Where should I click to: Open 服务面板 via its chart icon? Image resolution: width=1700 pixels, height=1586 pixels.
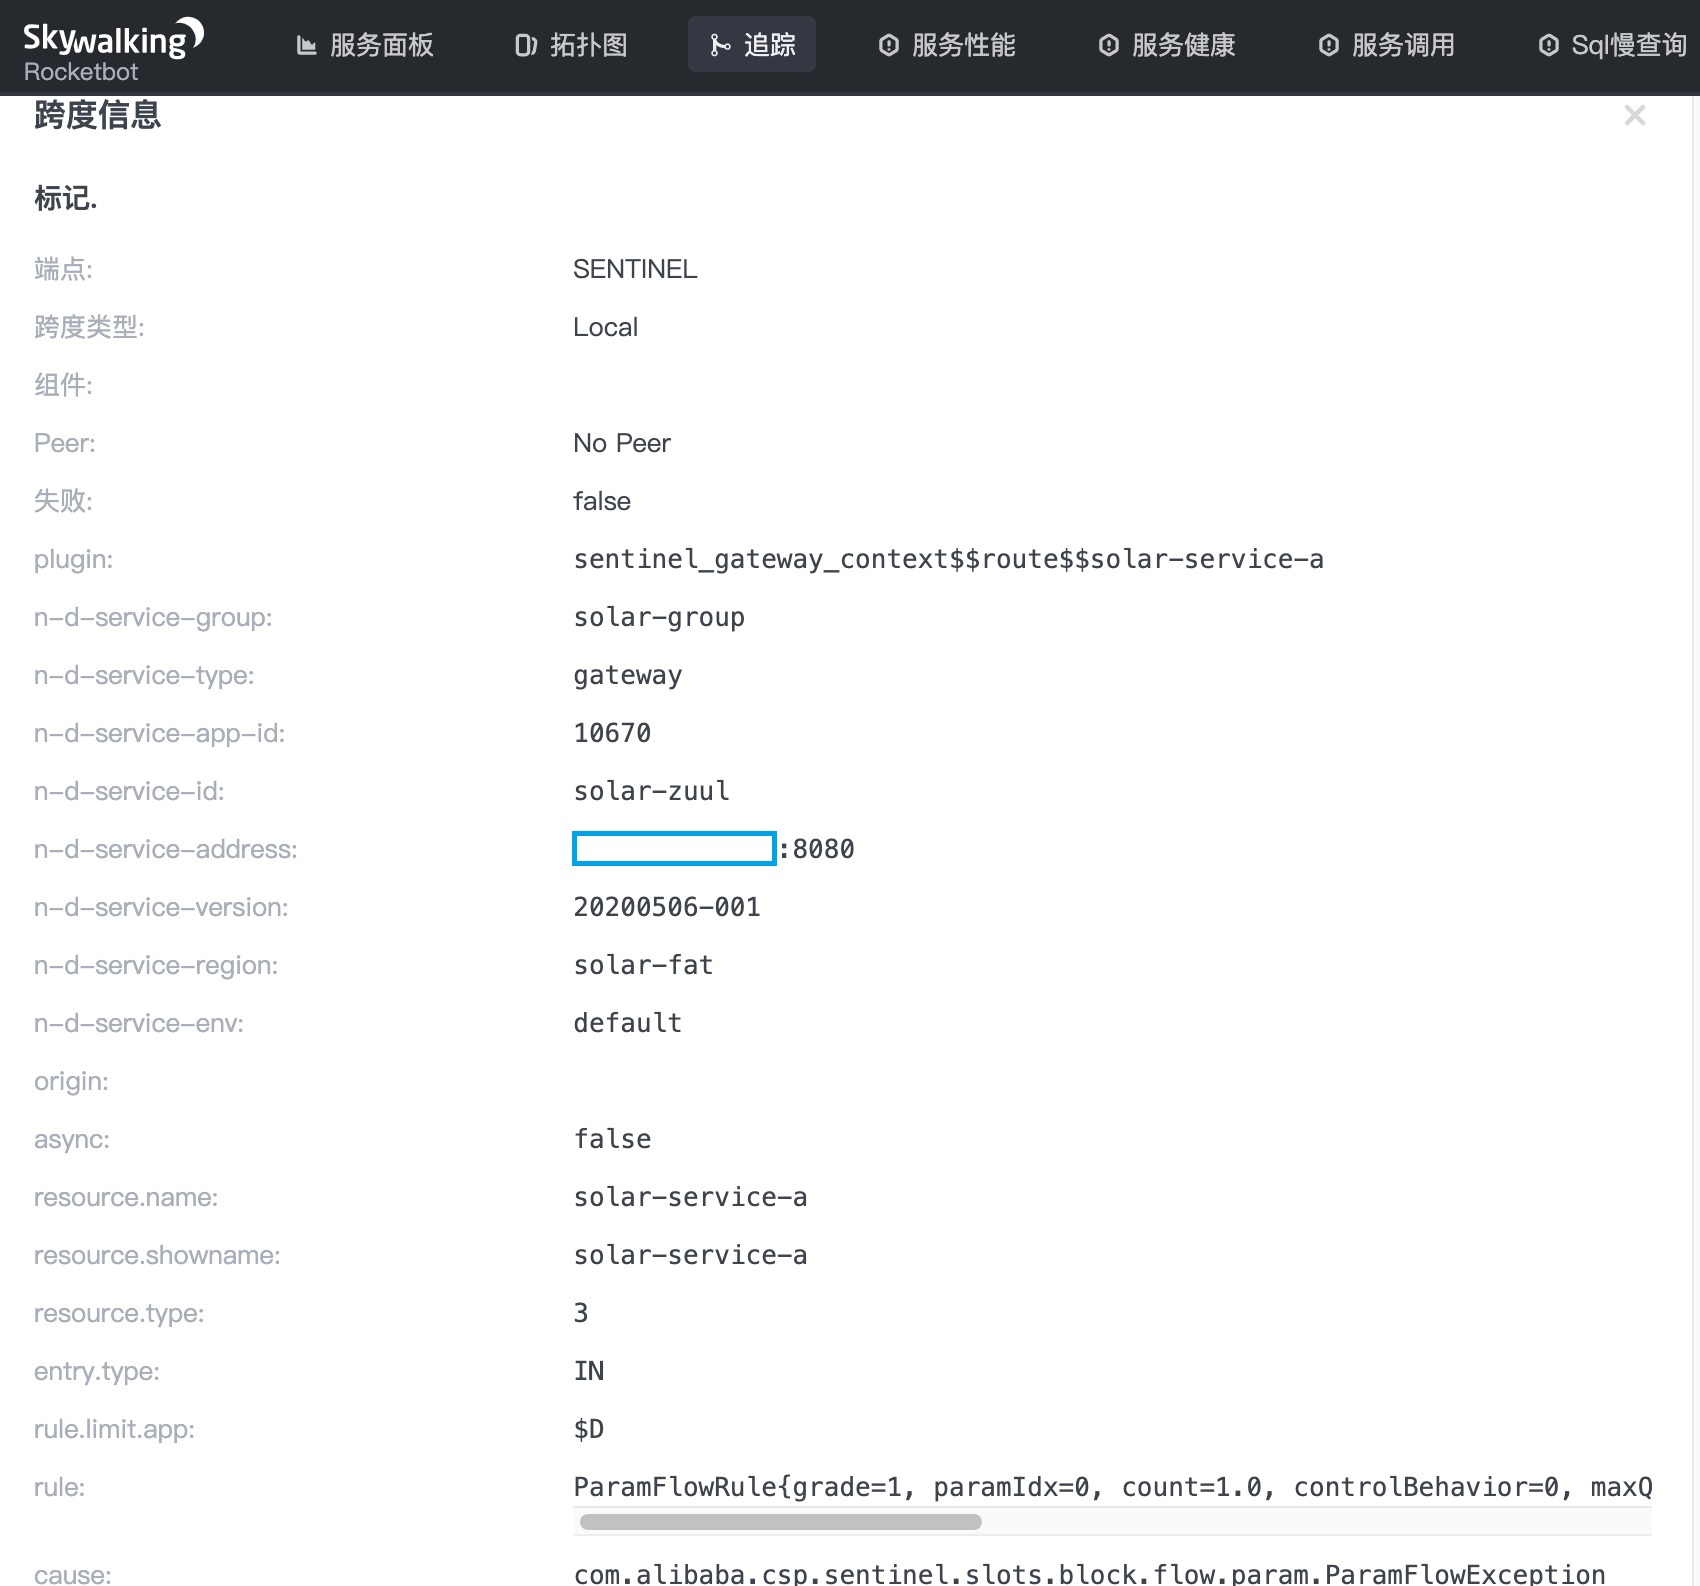click(x=307, y=45)
